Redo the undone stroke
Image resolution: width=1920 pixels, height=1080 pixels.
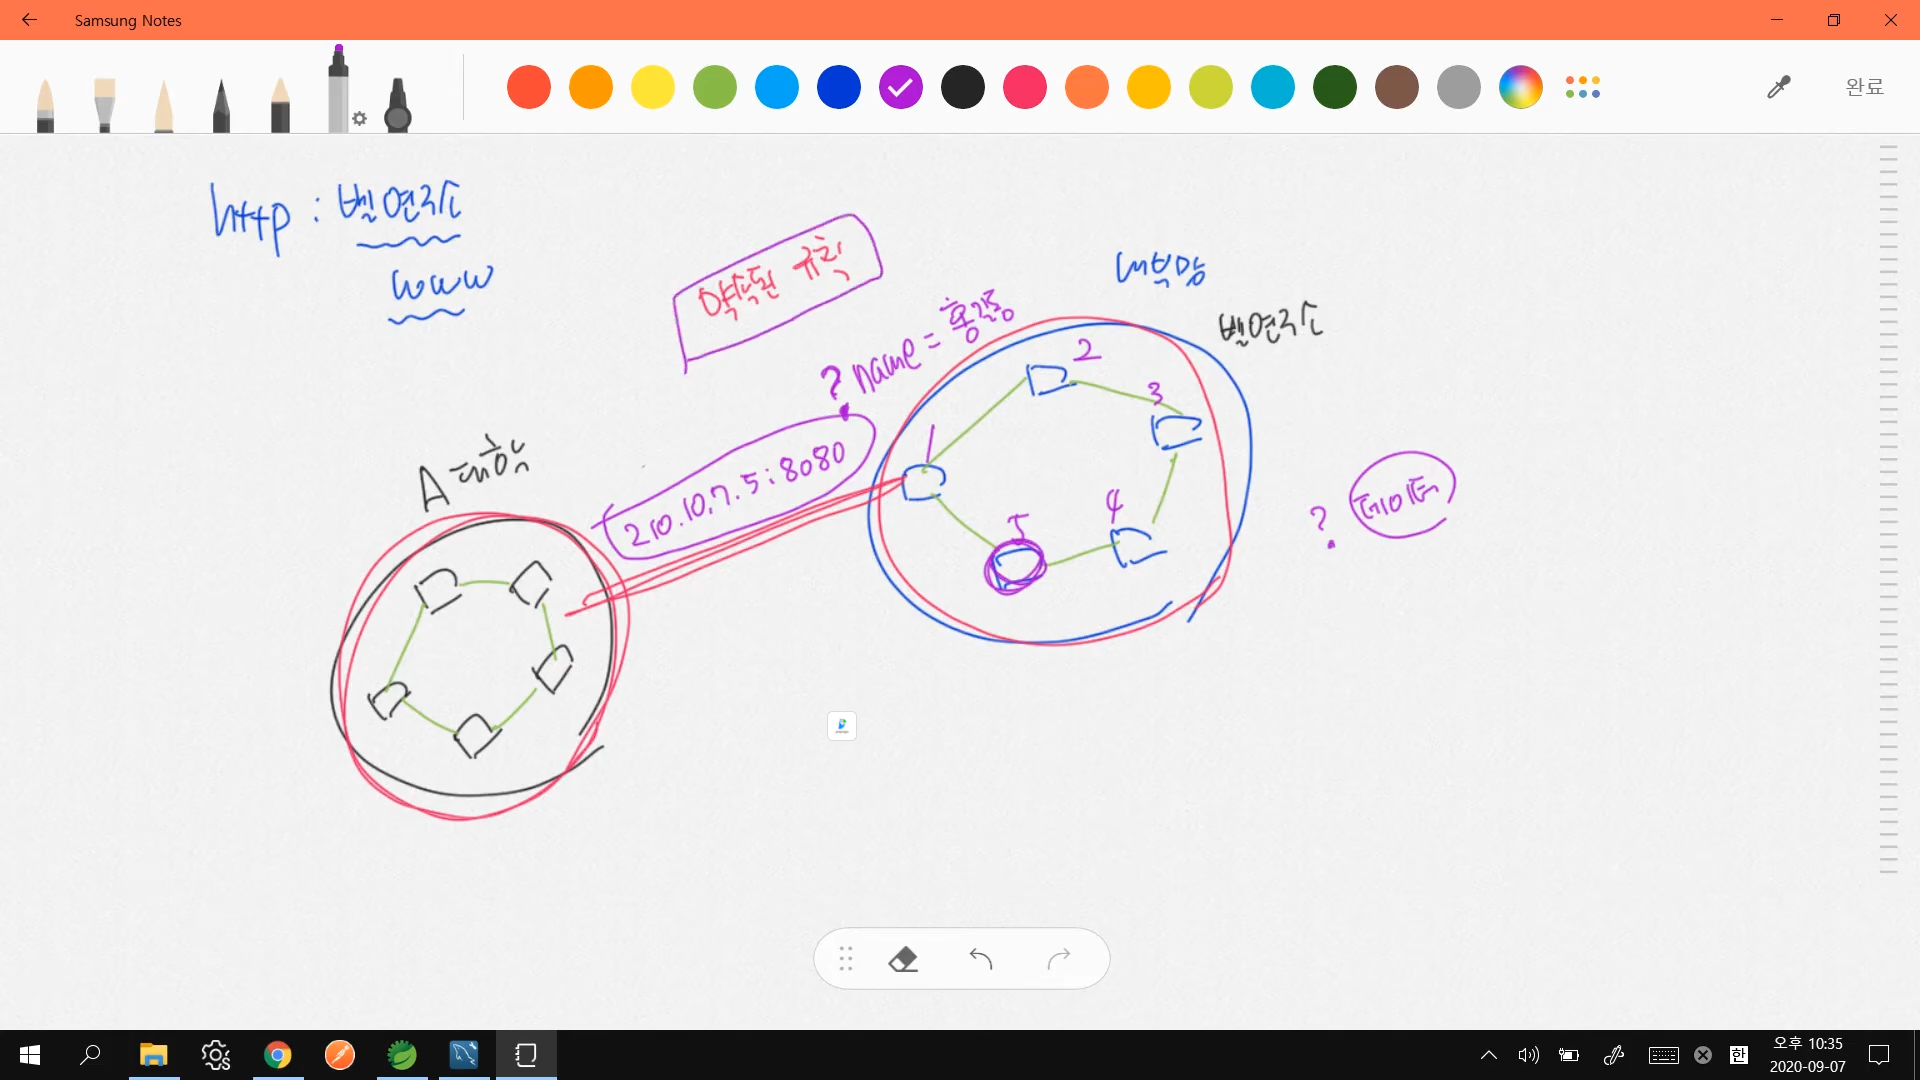pyautogui.click(x=1059, y=959)
